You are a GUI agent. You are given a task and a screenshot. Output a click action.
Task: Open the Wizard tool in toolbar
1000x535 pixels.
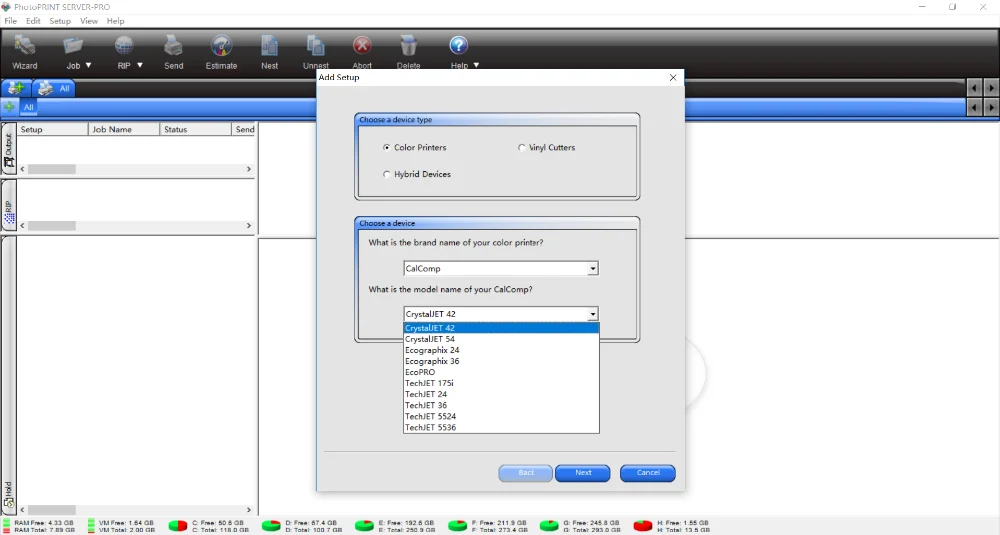point(24,52)
